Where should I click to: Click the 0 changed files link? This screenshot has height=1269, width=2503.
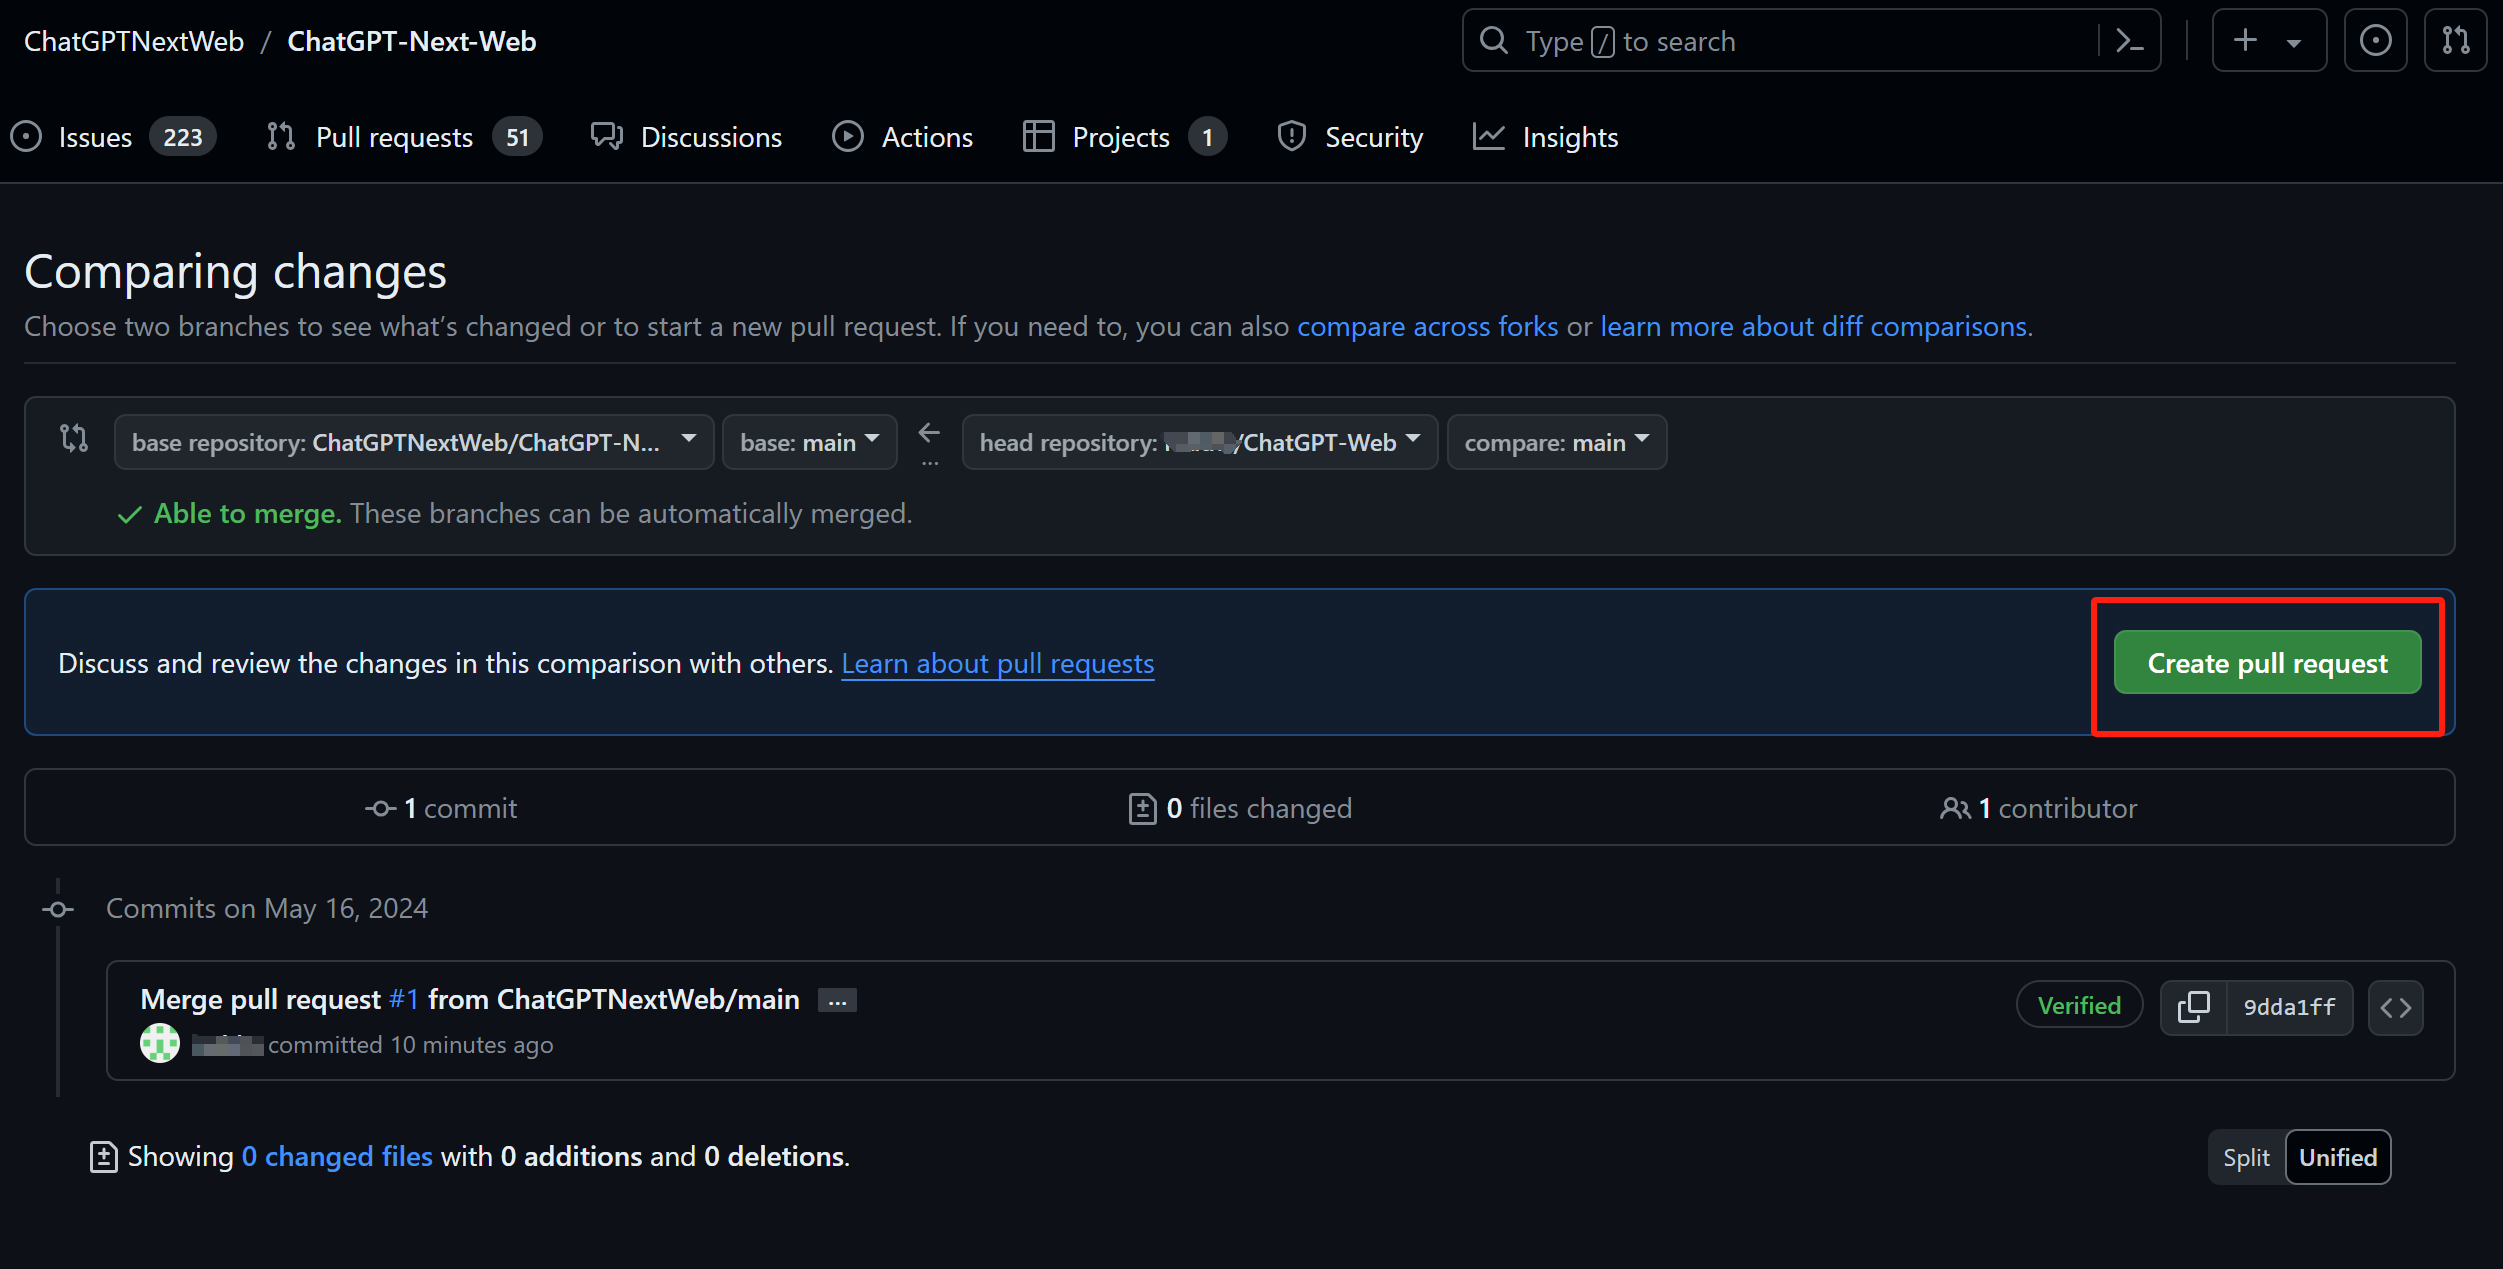coord(337,1157)
